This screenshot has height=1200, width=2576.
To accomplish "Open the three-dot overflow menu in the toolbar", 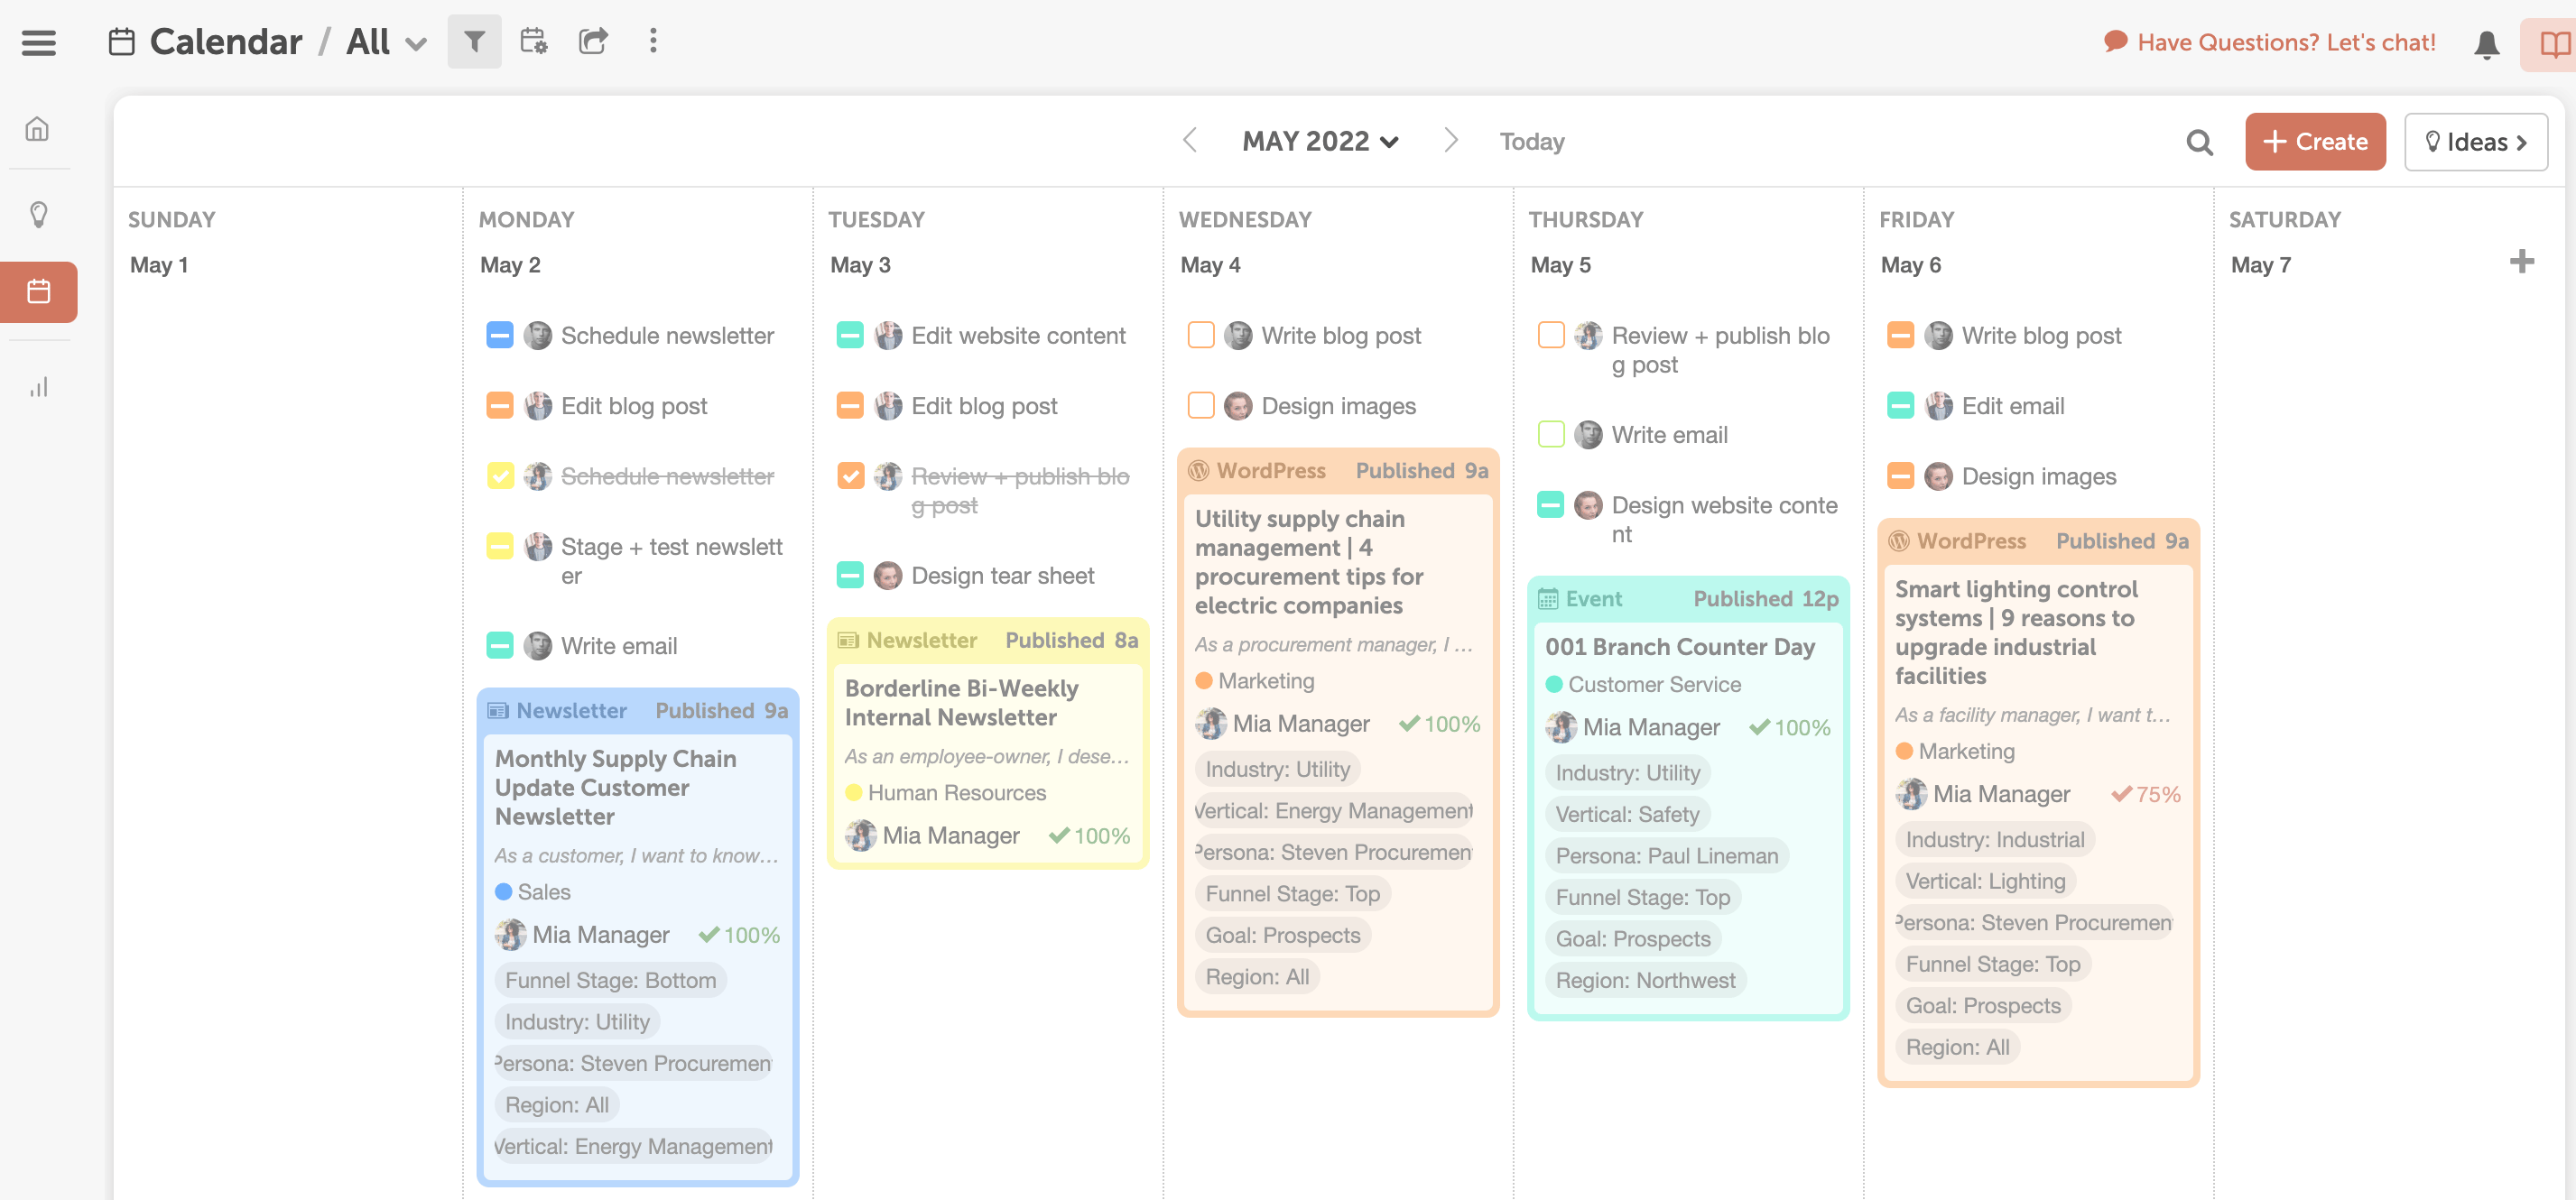I will (x=653, y=41).
